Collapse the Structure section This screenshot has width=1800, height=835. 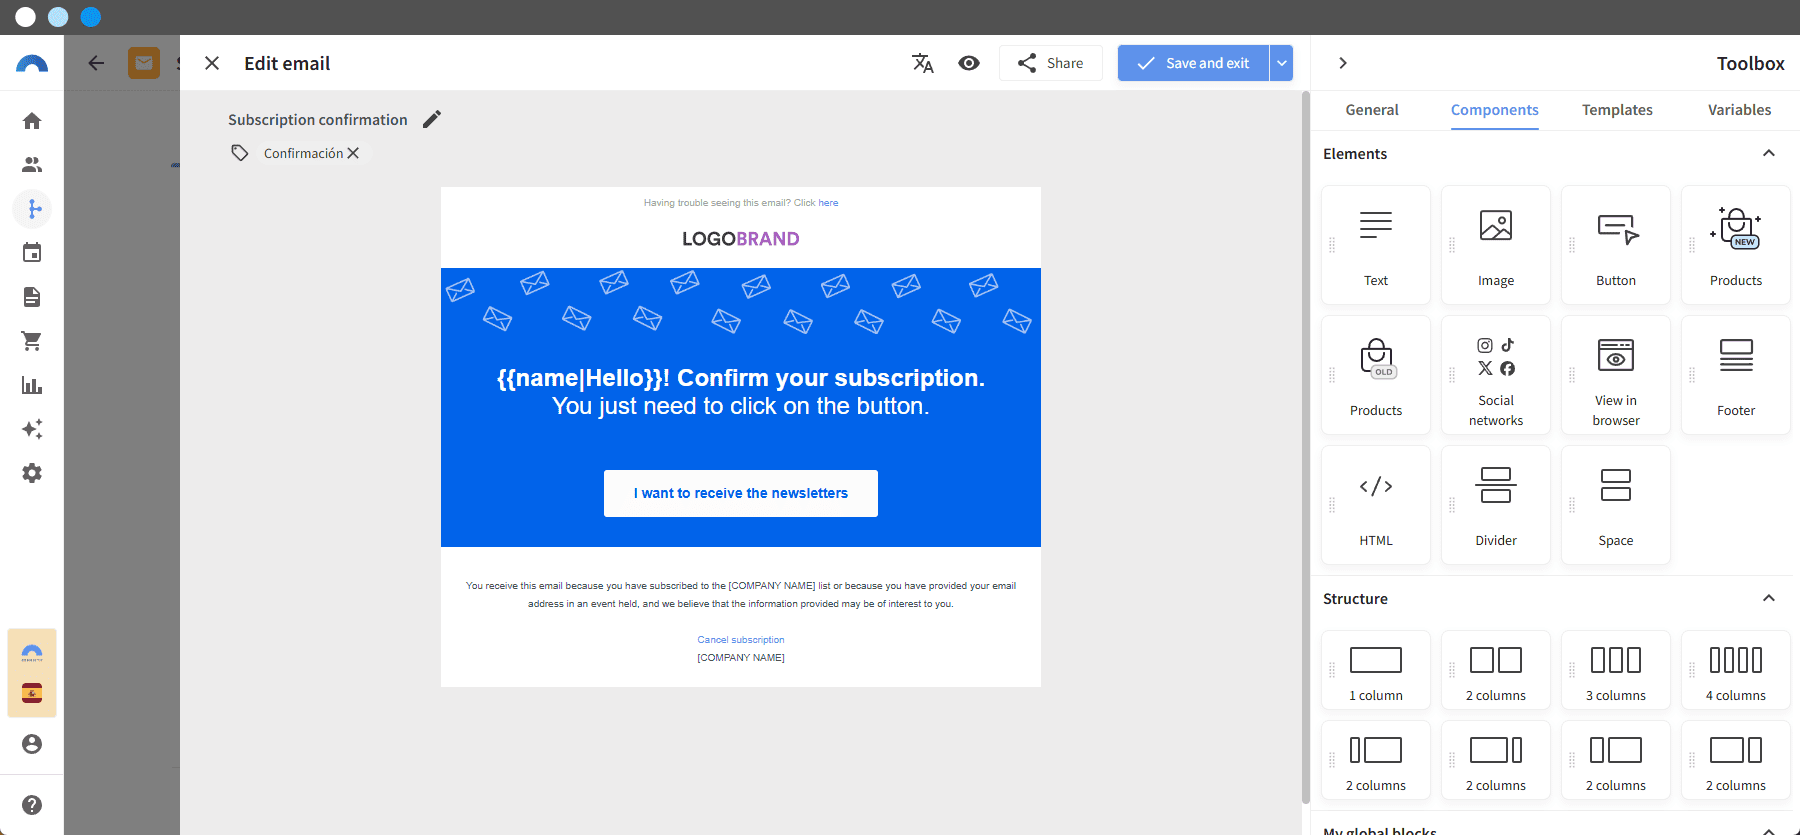pyautogui.click(x=1769, y=598)
